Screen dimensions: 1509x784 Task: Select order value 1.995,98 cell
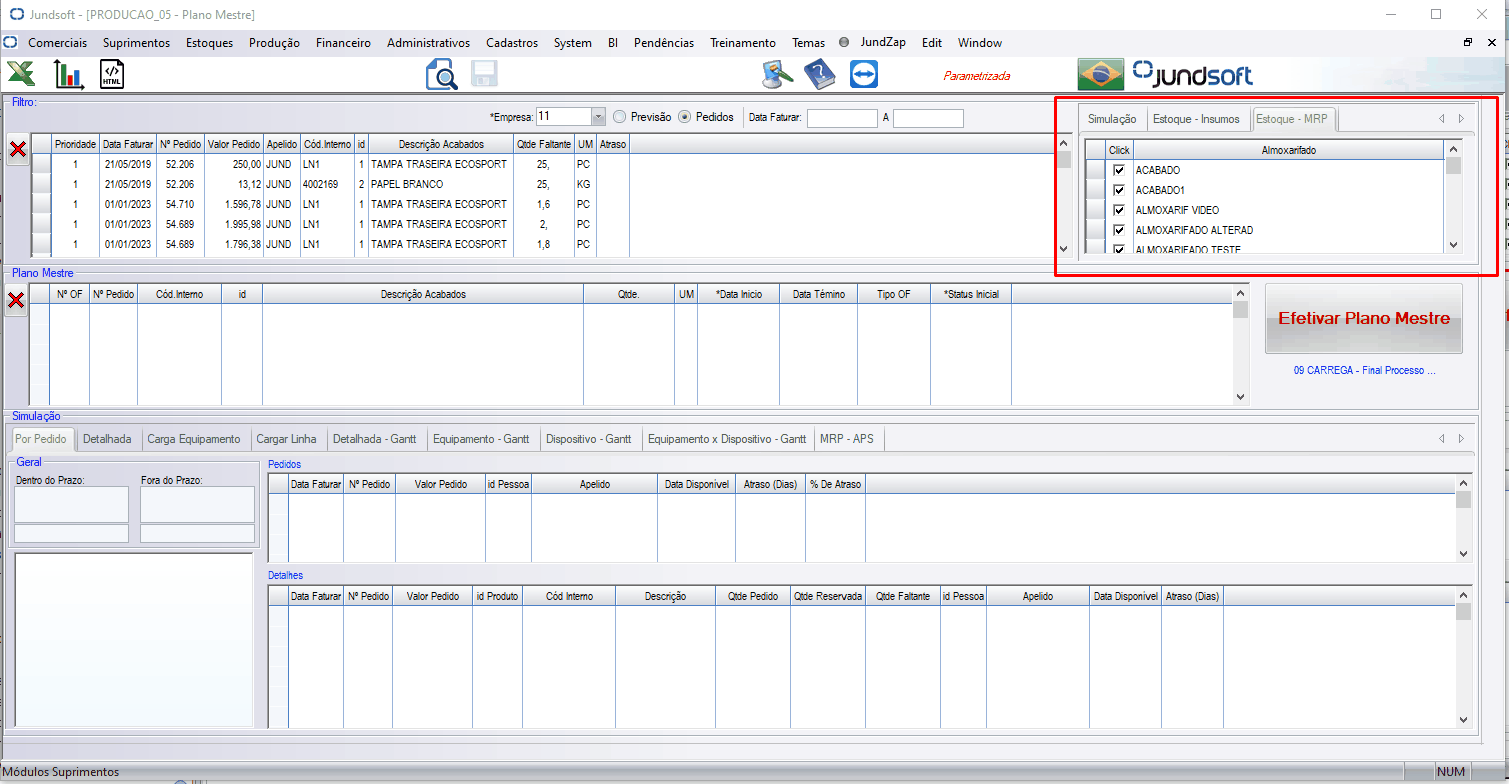click(x=235, y=224)
